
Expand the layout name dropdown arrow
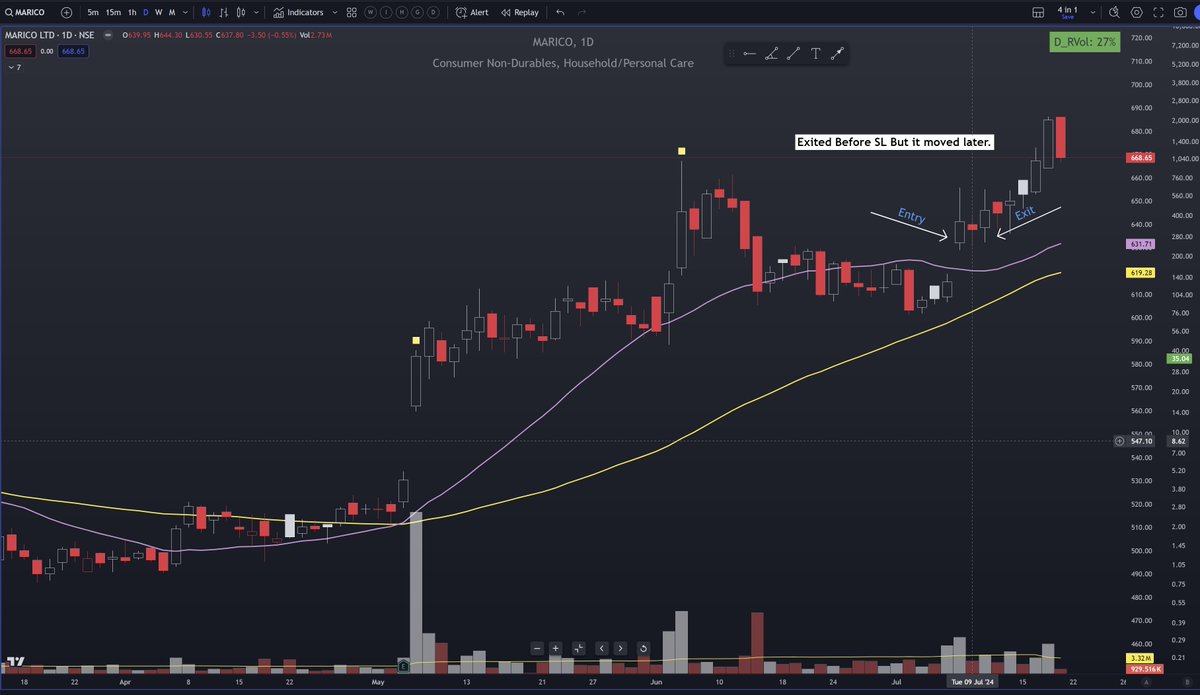click(x=1091, y=13)
